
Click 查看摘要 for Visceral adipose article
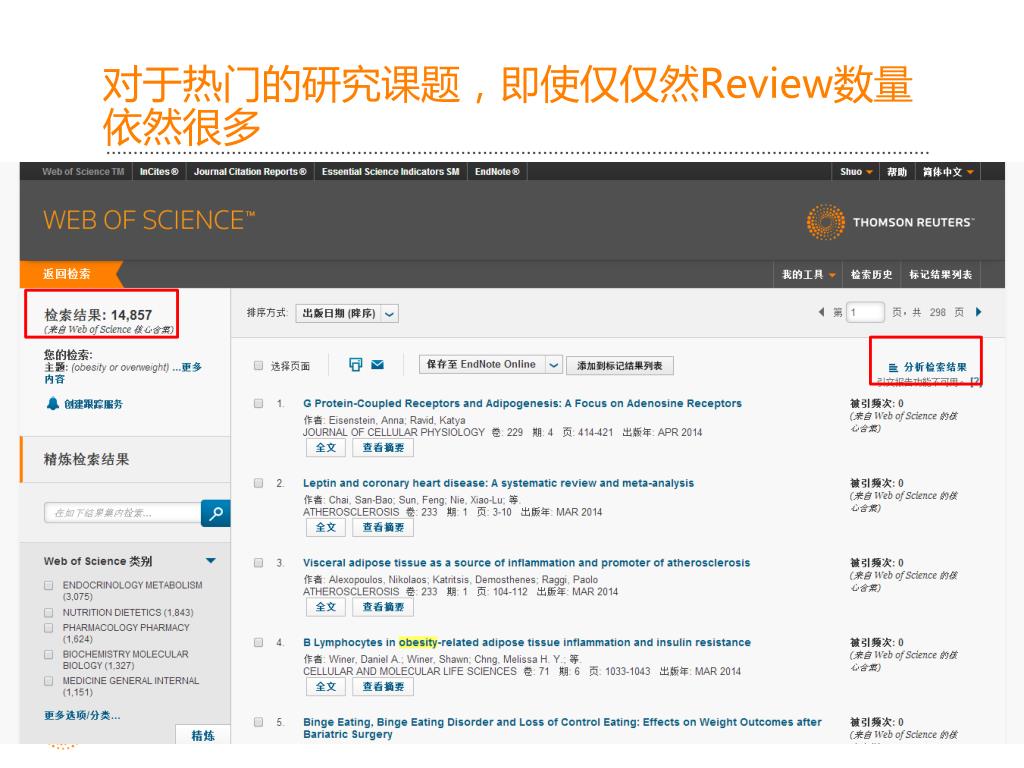383,607
